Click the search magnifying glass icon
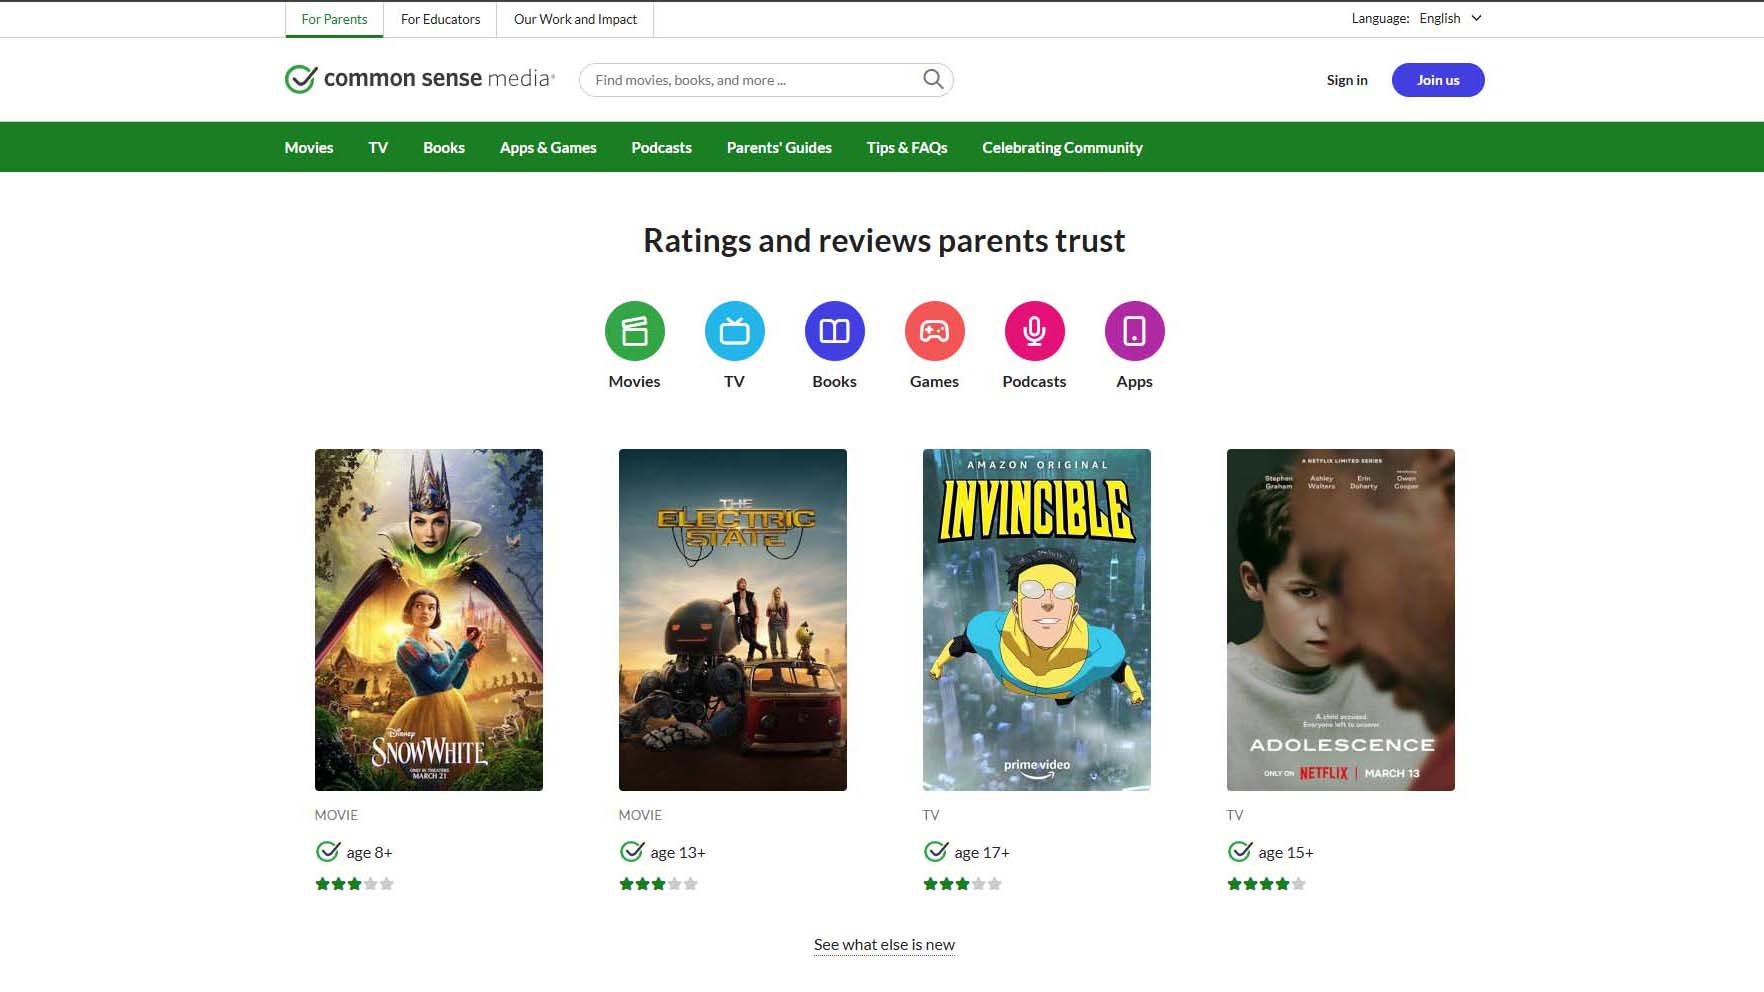This screenshot has height=992, width=1764. (933, 79)
